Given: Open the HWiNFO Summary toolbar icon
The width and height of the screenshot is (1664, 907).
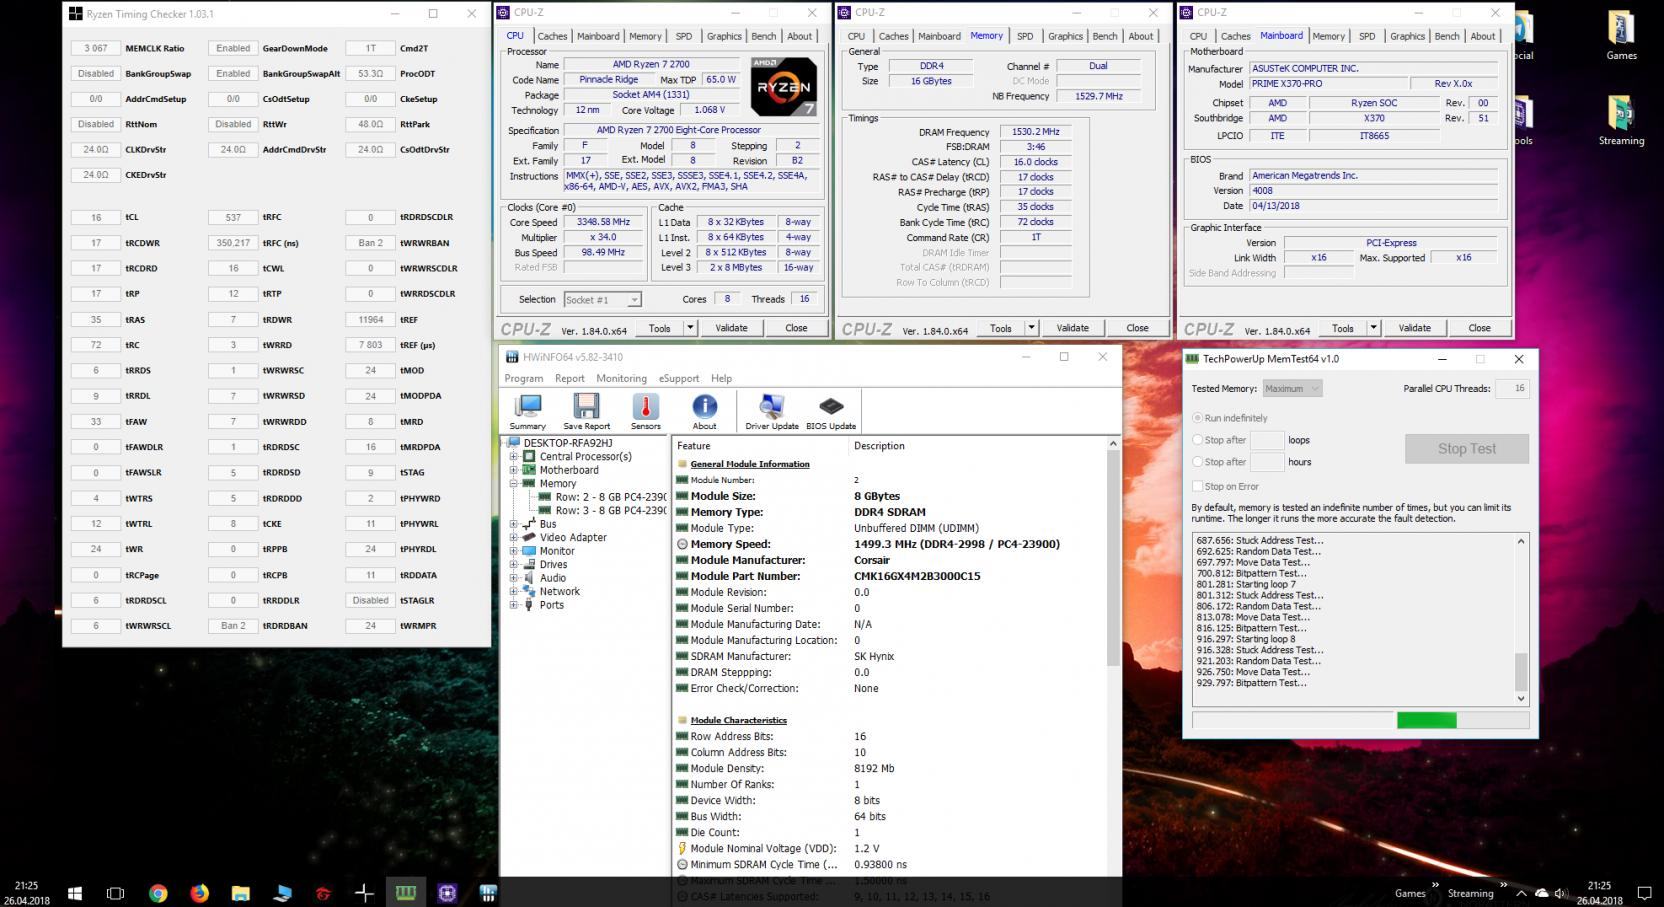Looking at the screenshot, I should tap(527, 411).
